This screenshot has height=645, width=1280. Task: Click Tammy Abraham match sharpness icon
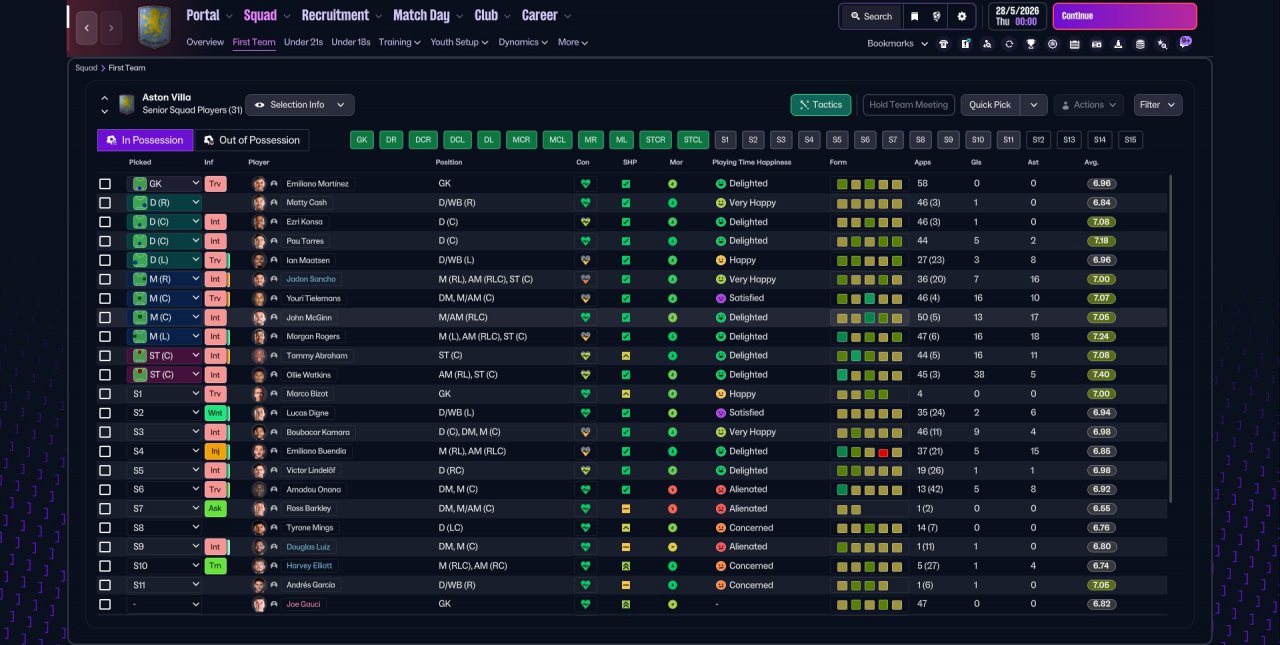click(626, 356)
